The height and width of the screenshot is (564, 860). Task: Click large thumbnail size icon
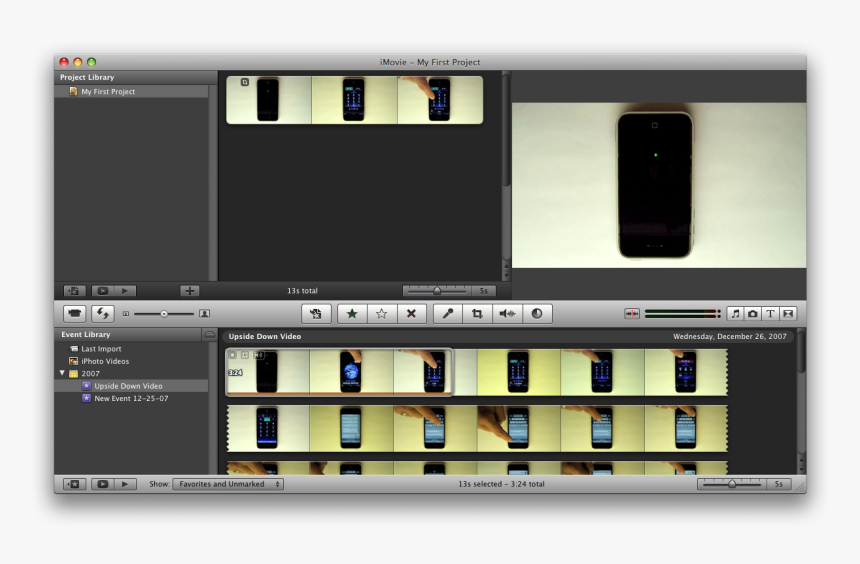(x=204, y=314)
